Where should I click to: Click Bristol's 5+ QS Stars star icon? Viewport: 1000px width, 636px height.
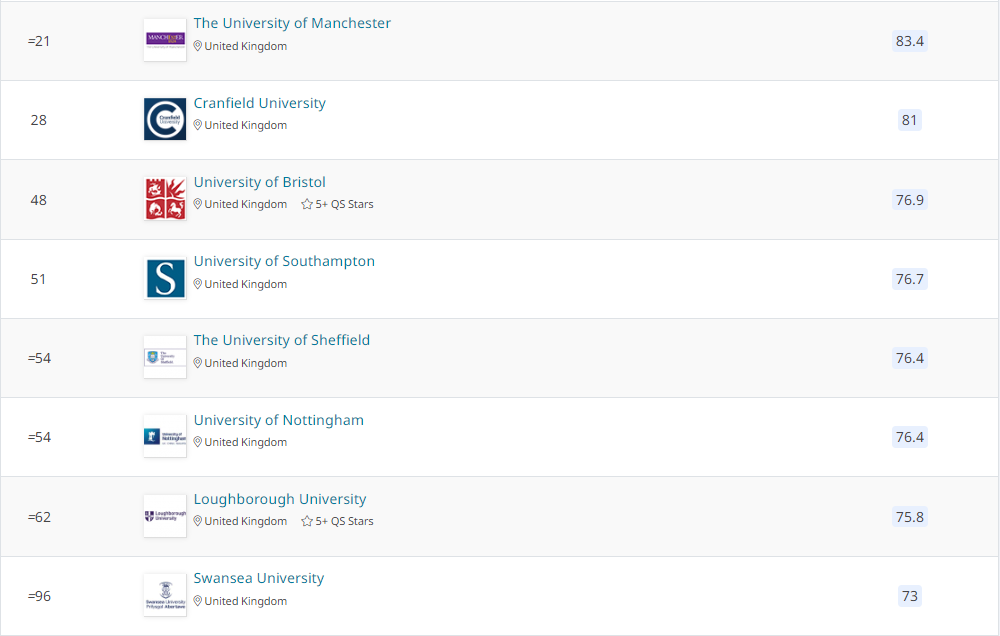coord(307,204)
